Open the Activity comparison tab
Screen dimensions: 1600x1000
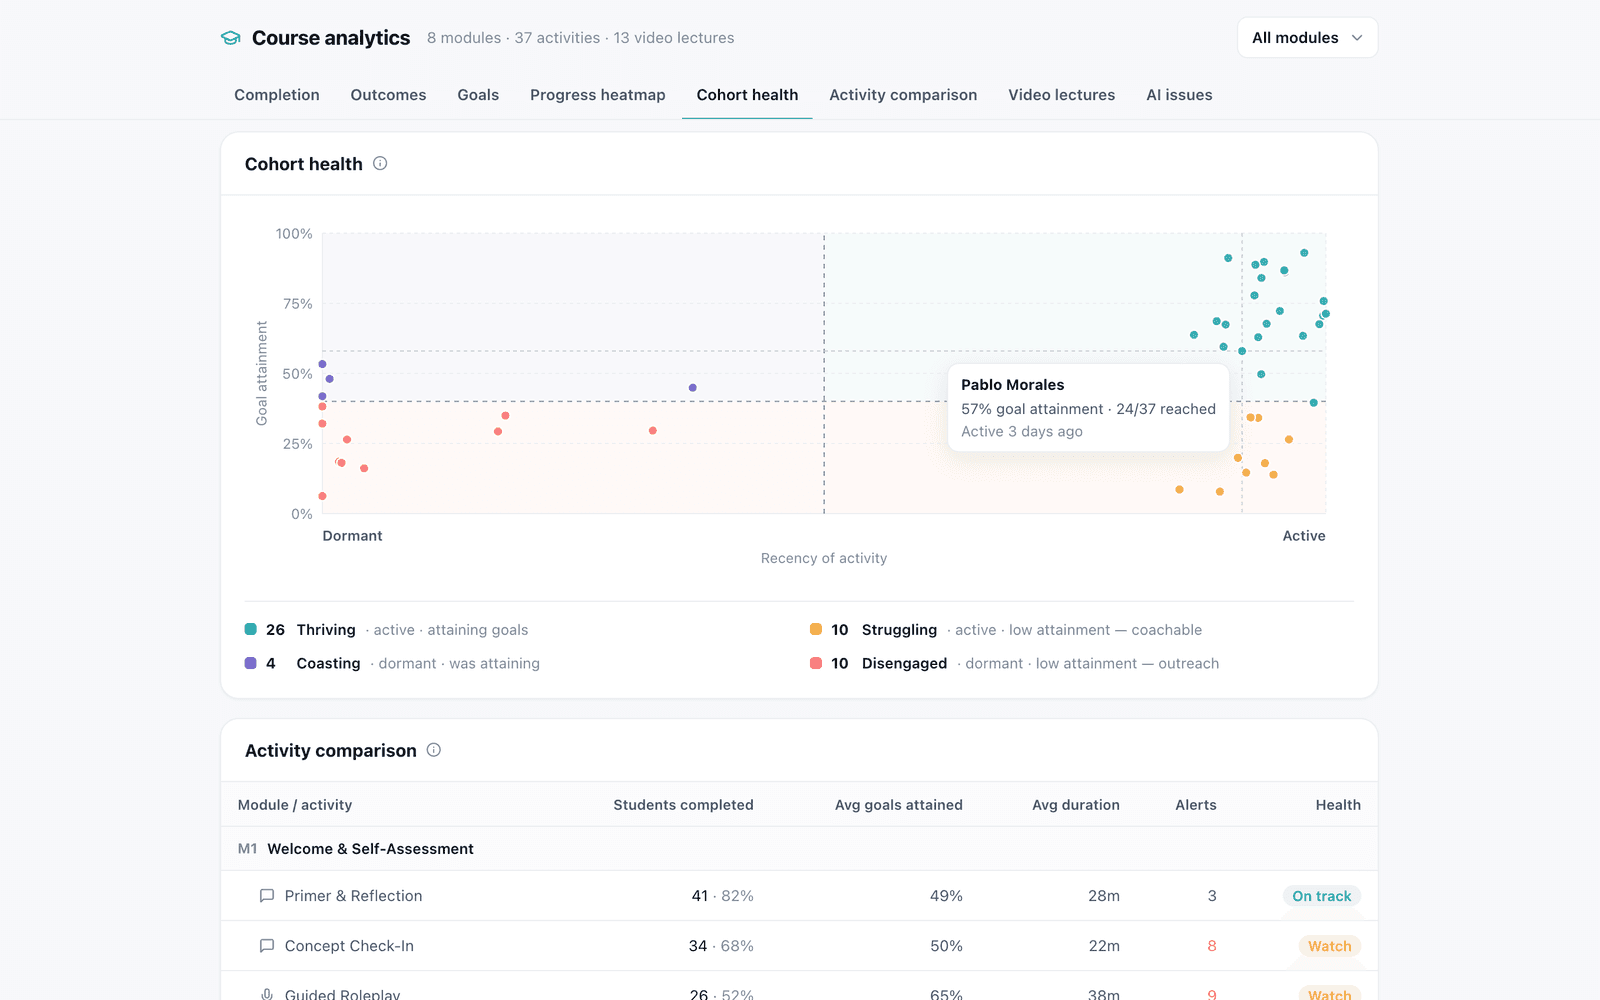point(903,95)
